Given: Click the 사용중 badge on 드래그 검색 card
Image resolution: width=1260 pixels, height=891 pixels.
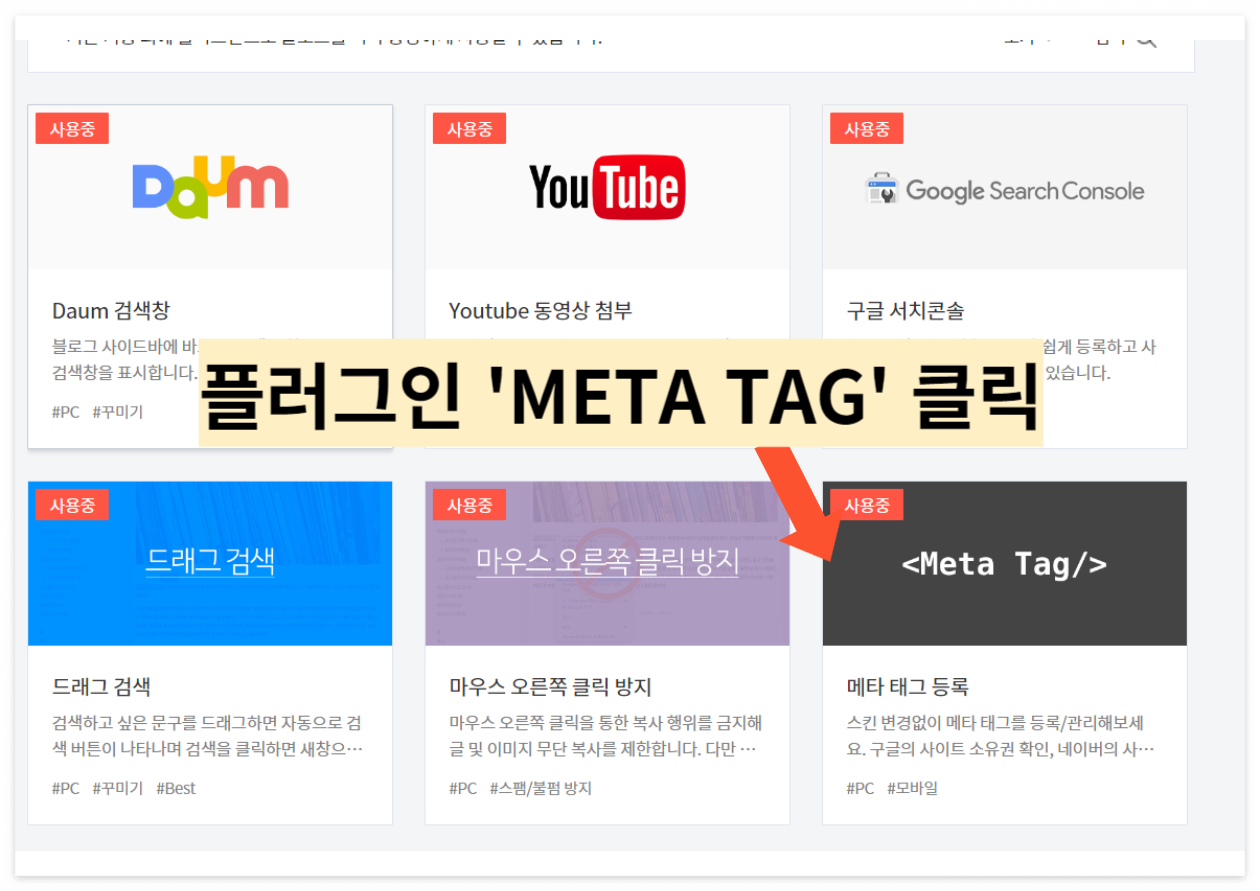Looking at the screenshot, I should (x=72, y=505).
